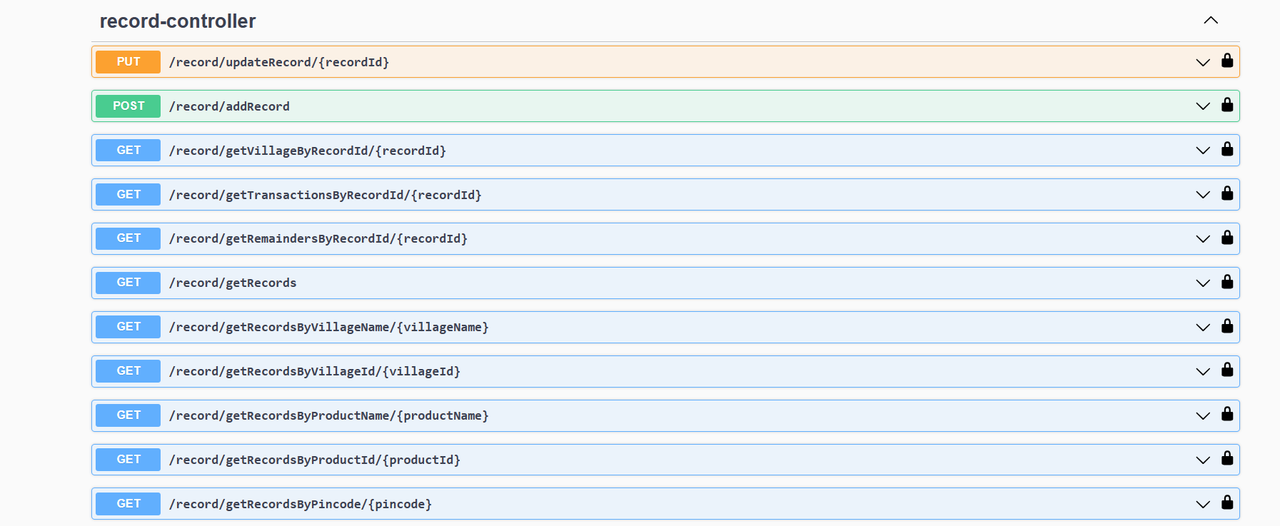Open path /record/getRecordsByPincode/{pincode}

pyautogui.click(x=300, y=503)
